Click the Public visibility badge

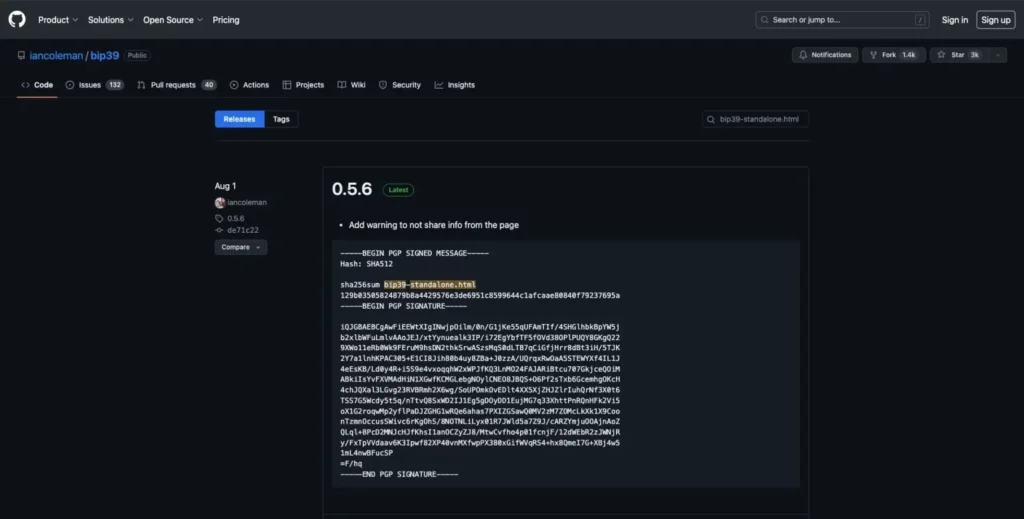(137, 55)
